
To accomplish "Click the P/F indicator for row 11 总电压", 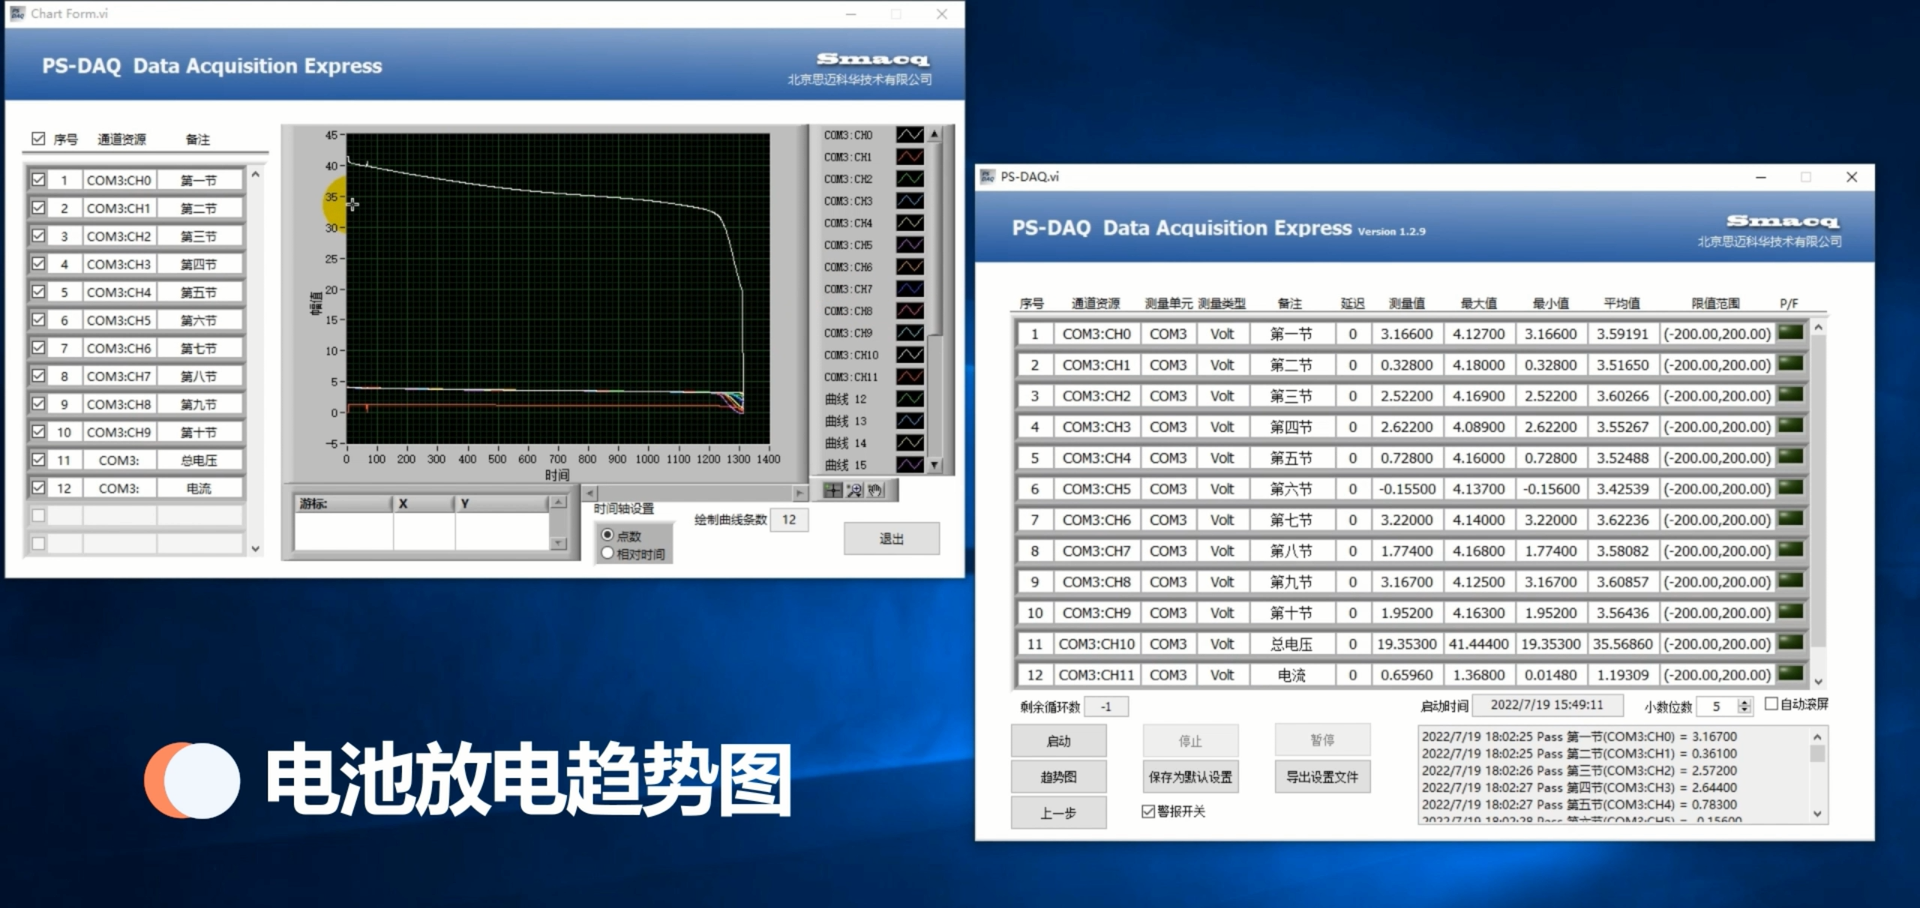I will coord(1791,643).
